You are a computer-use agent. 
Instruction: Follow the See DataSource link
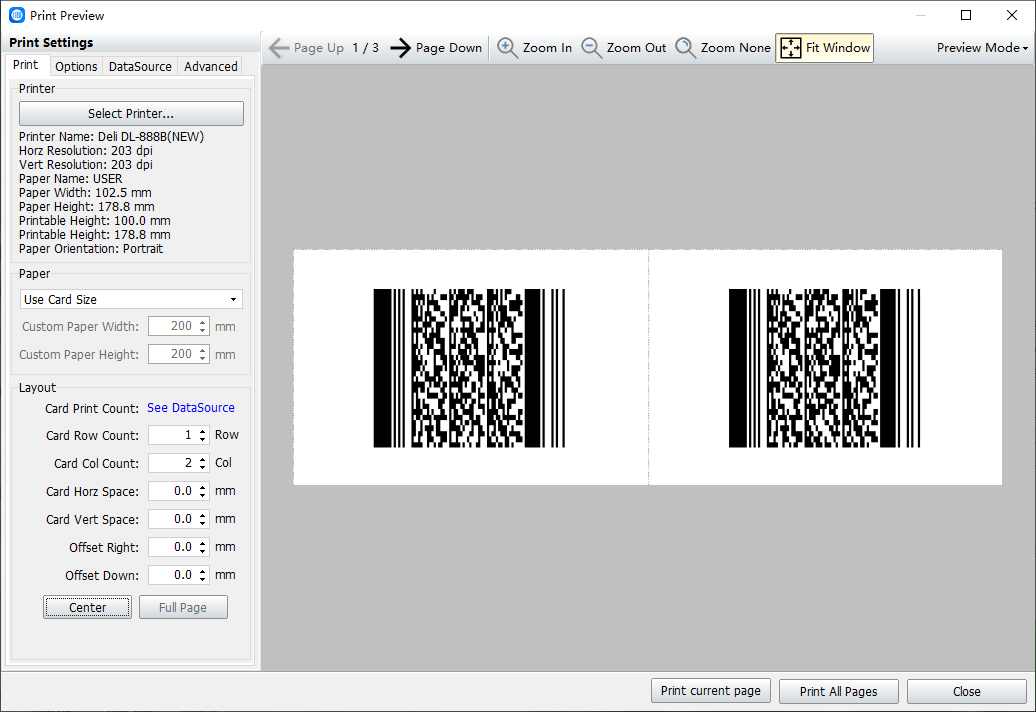tap(191, 408)
